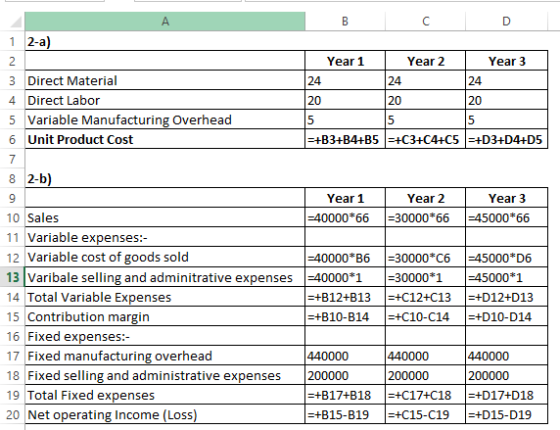Click 'Variable Manufacturing Overhead' cell

165,120
